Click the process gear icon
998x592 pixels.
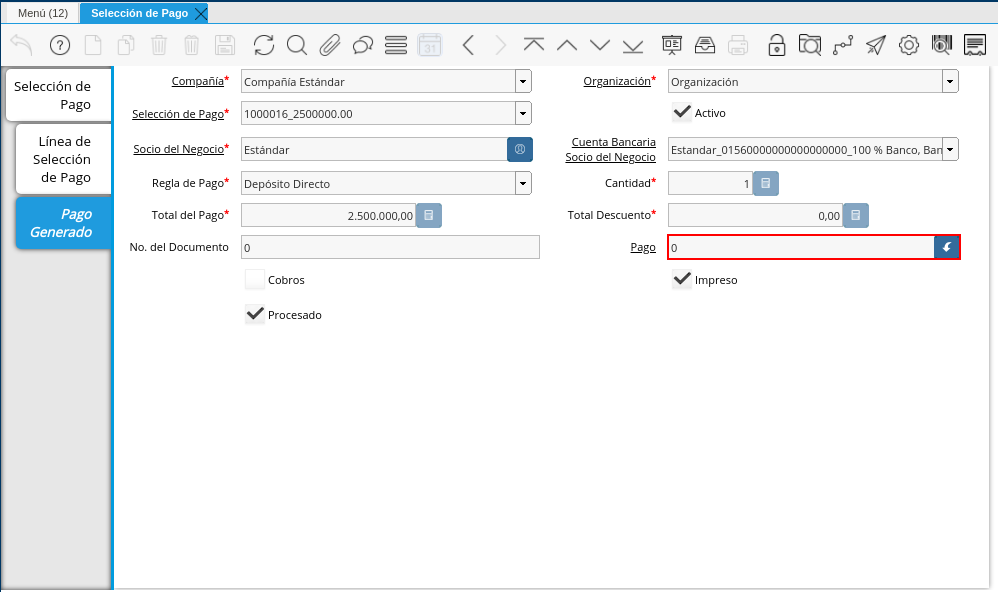[x=909, y=45]
